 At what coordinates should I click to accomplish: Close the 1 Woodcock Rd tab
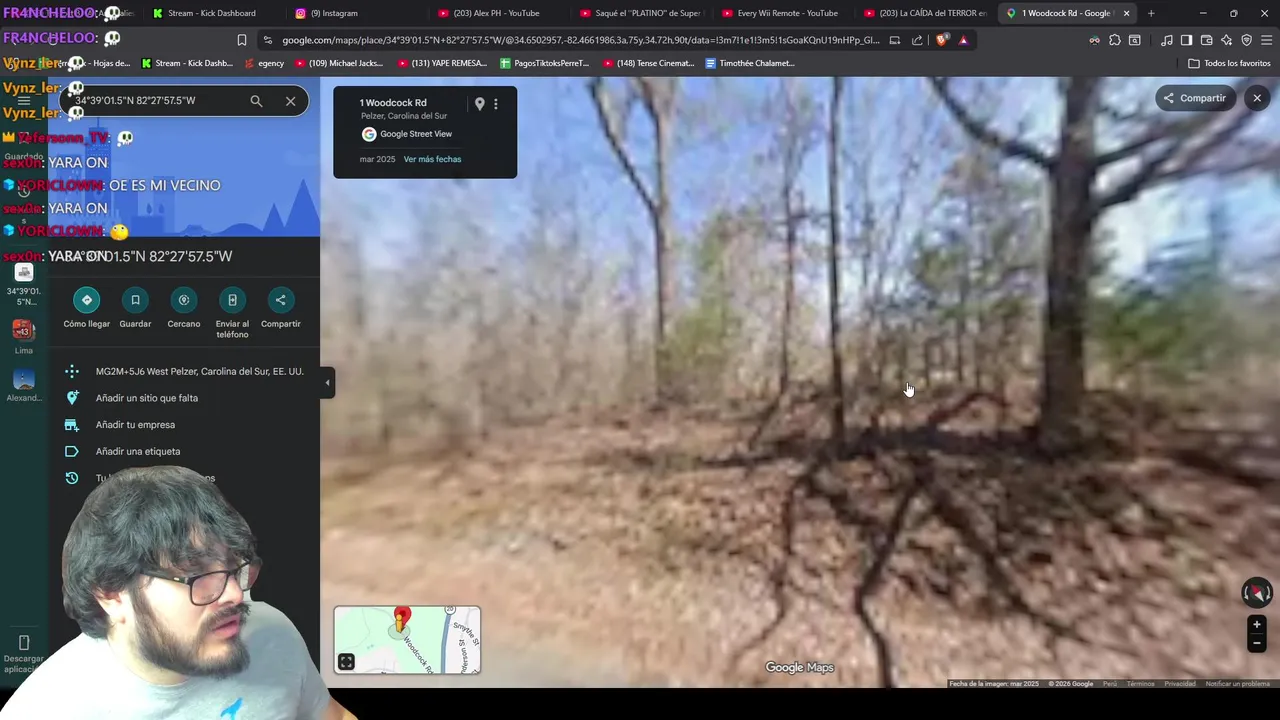tap(1126, 13)
